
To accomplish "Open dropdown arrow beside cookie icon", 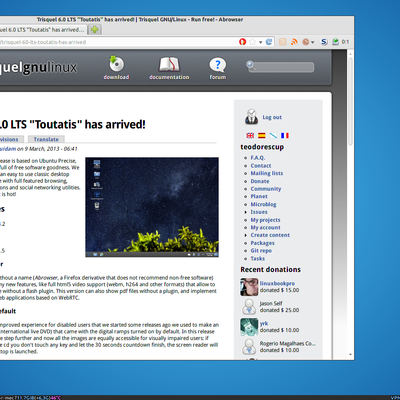I will (x=312, y=42).
